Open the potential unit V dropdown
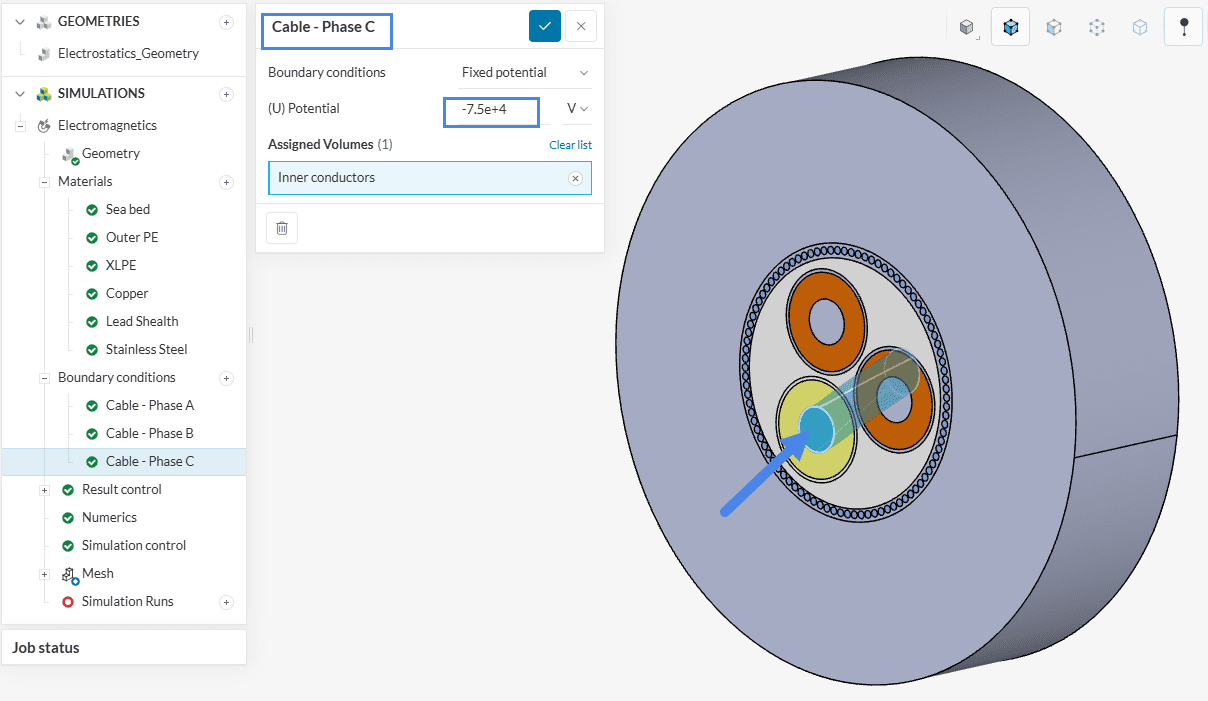The image size is (1208, 701). 577,109
